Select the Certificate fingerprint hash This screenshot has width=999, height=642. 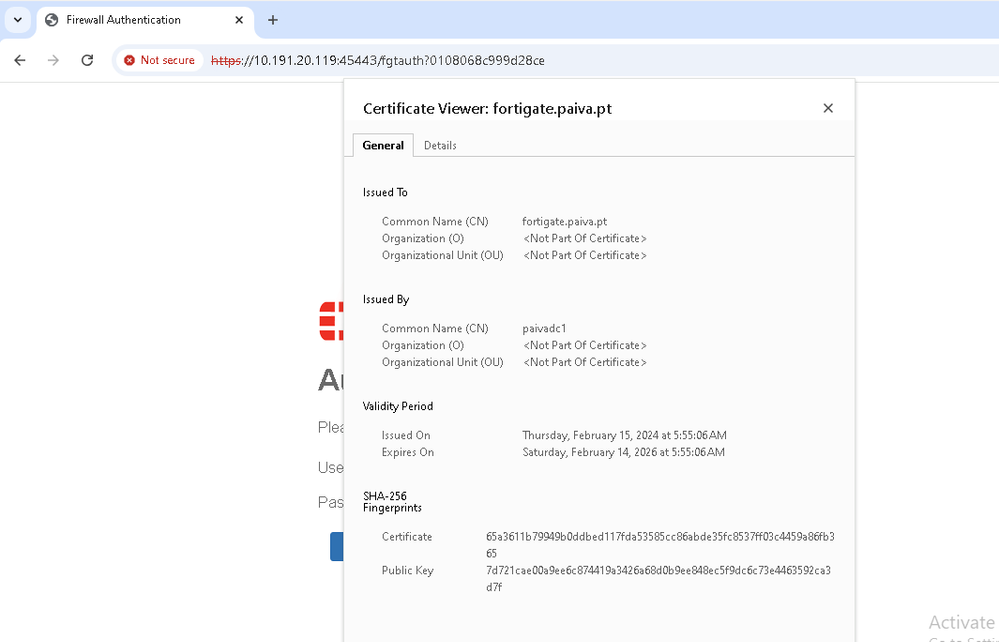pyautogui.click(x=660, y=545)
